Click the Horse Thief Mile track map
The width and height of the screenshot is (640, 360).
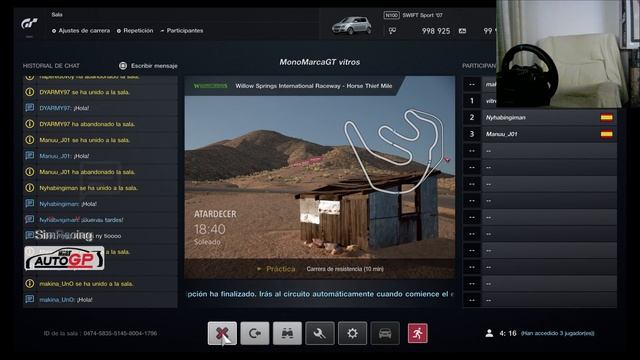tap(394, 151)
